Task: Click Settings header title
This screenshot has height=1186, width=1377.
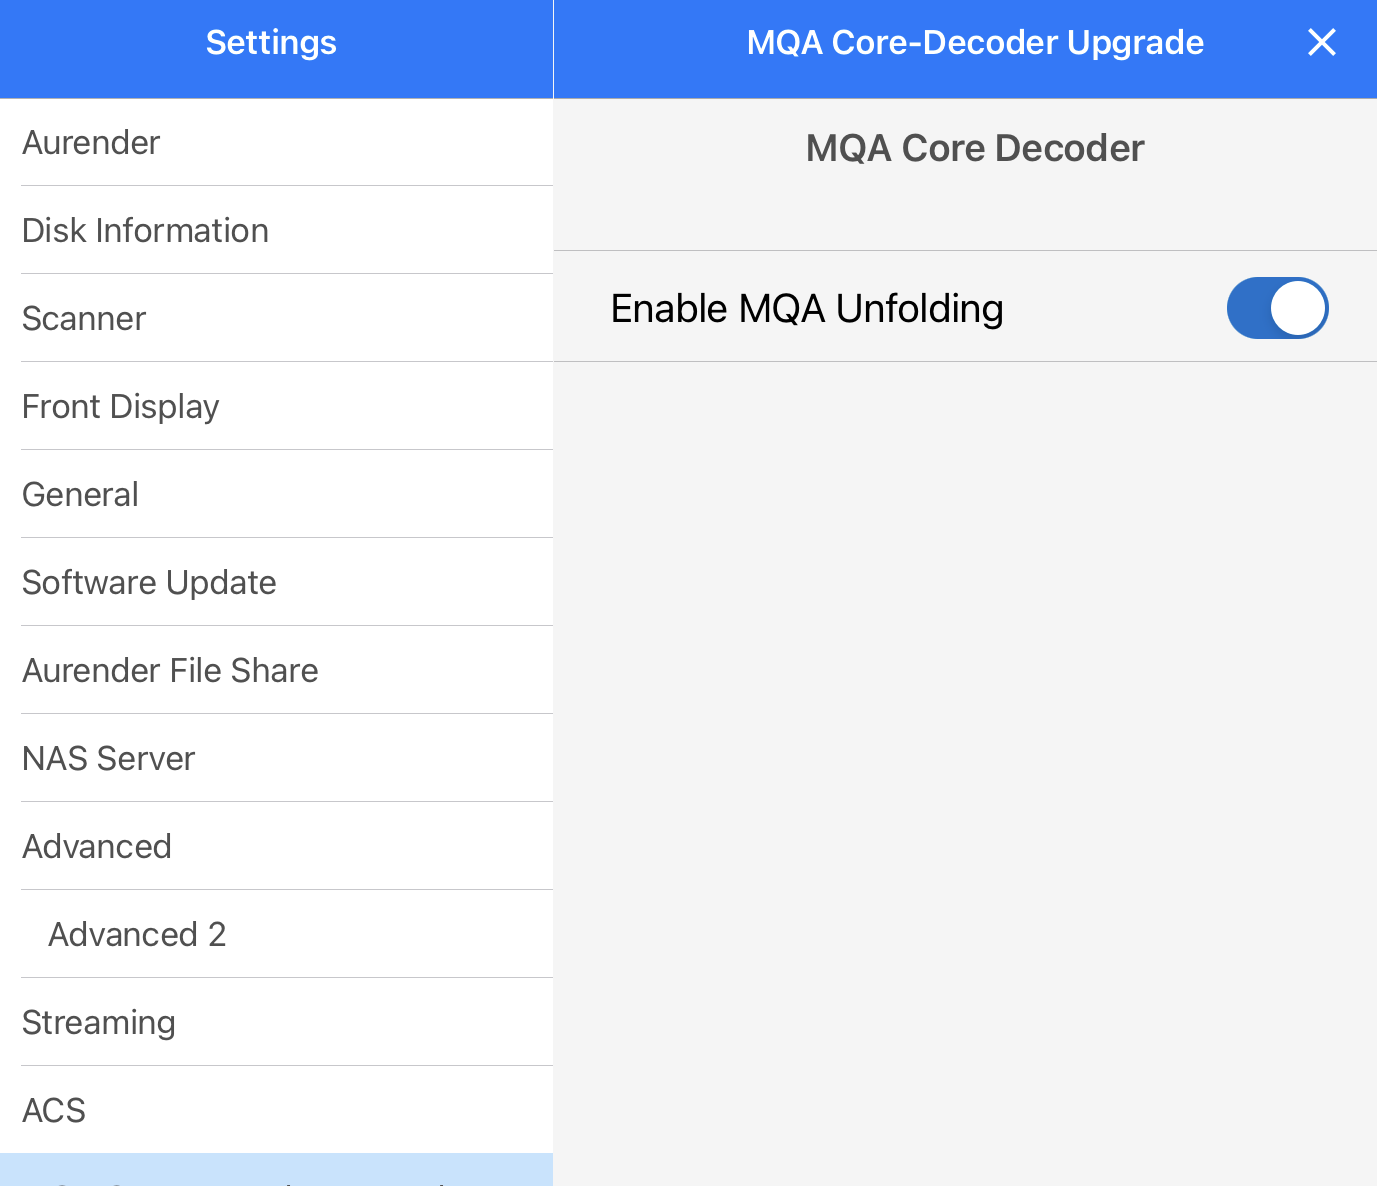Action: [x=271, y=42]
